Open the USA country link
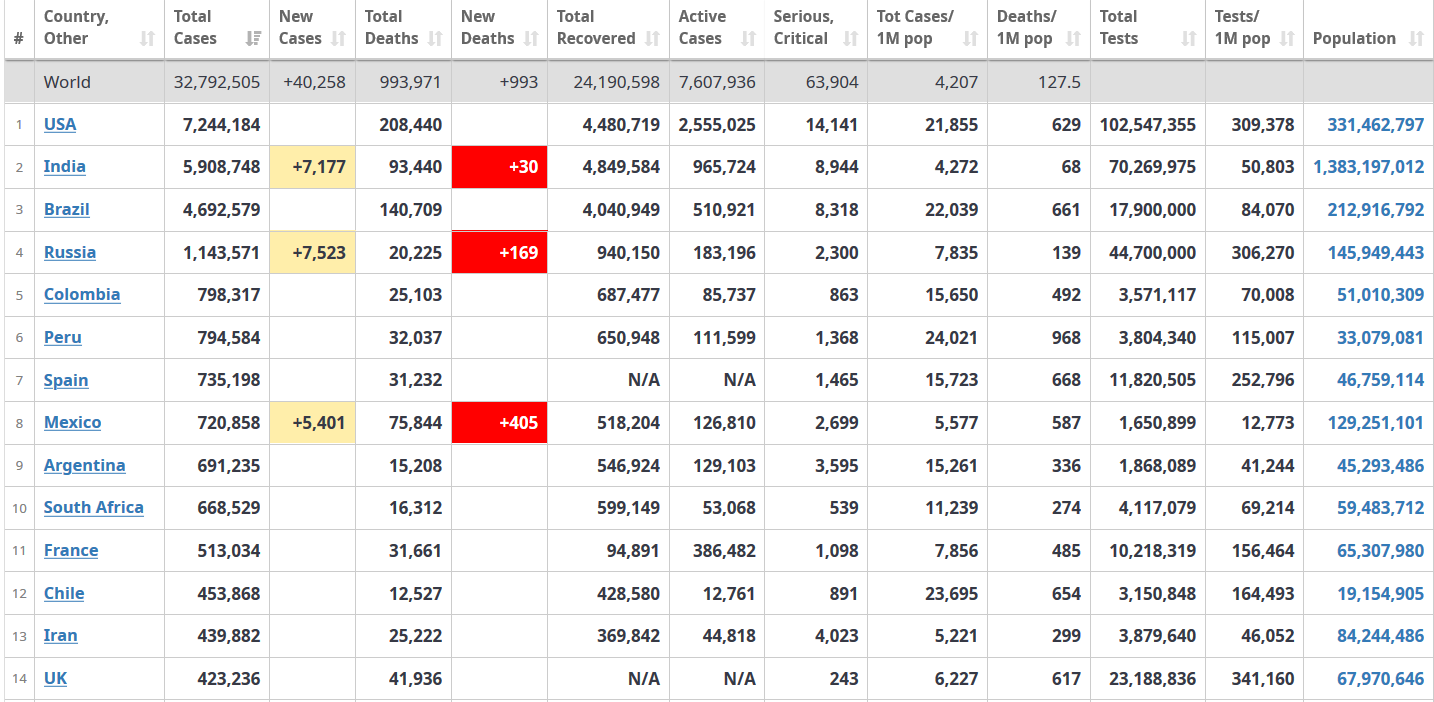 [60, 124]
